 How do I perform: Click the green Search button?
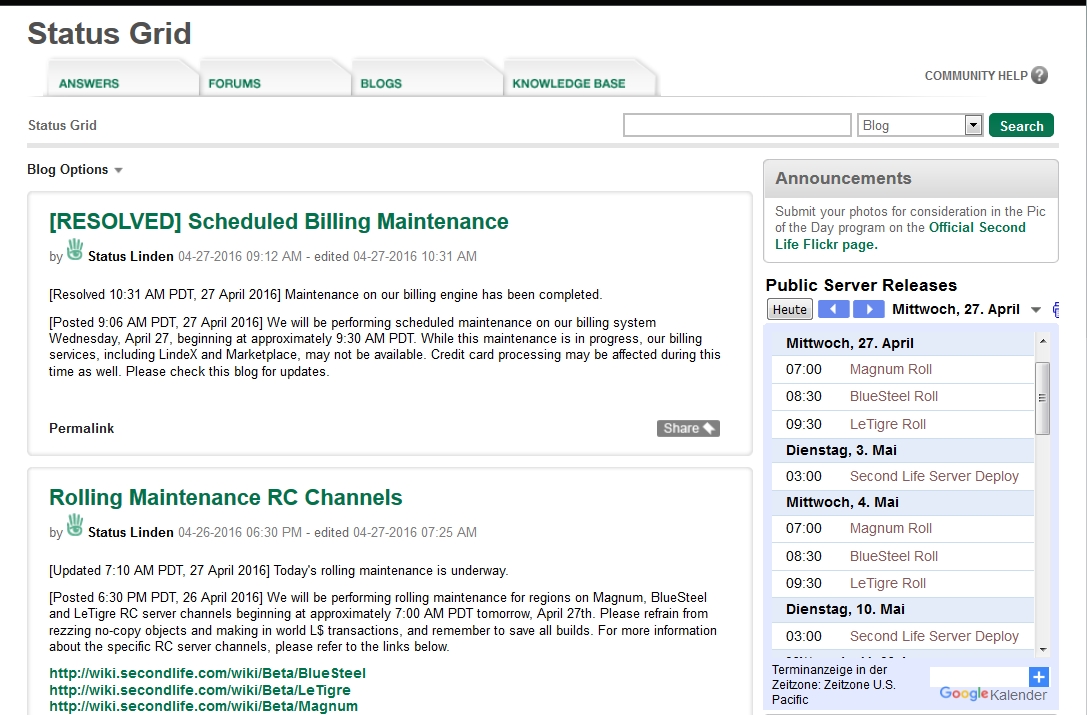click(x=1021, y=126)
